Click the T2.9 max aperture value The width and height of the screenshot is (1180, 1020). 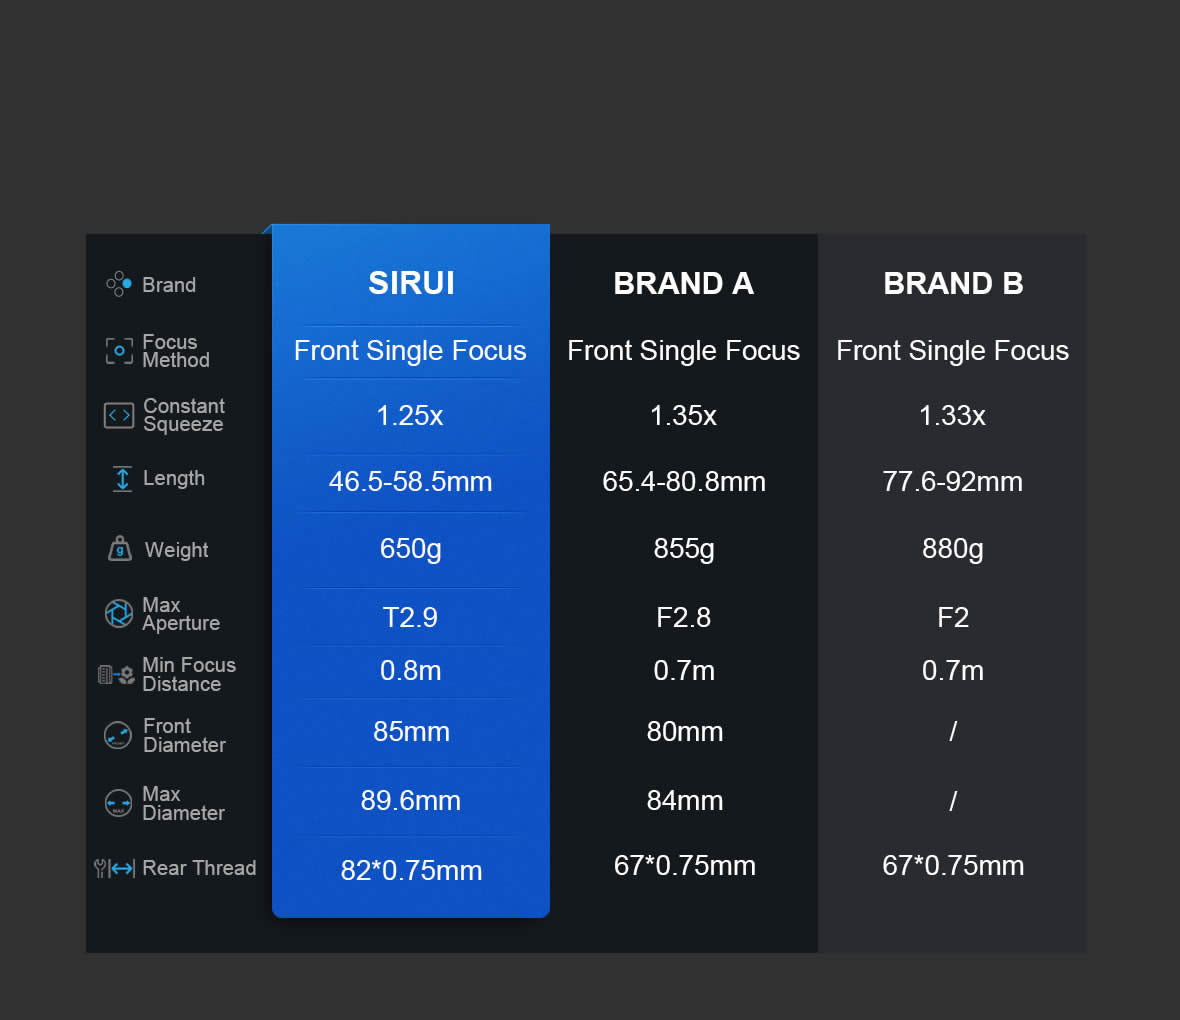click(x=410, y=617)
